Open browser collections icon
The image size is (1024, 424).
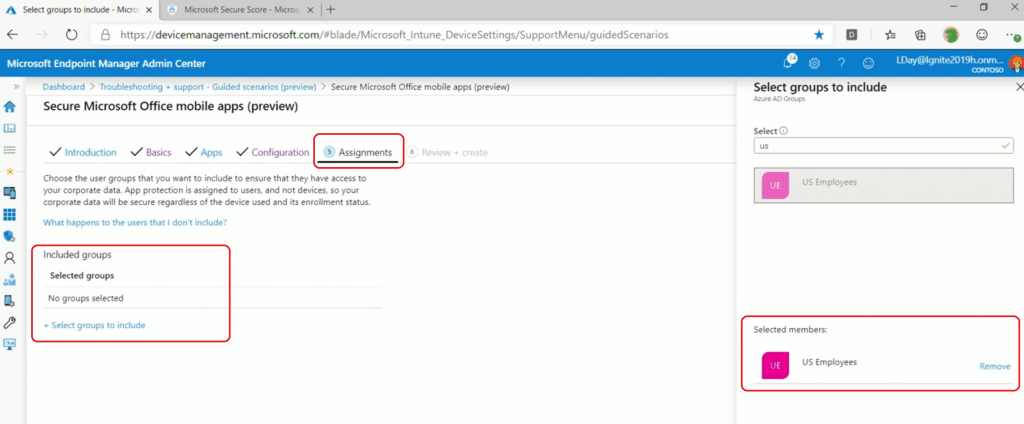click(920, 35)
